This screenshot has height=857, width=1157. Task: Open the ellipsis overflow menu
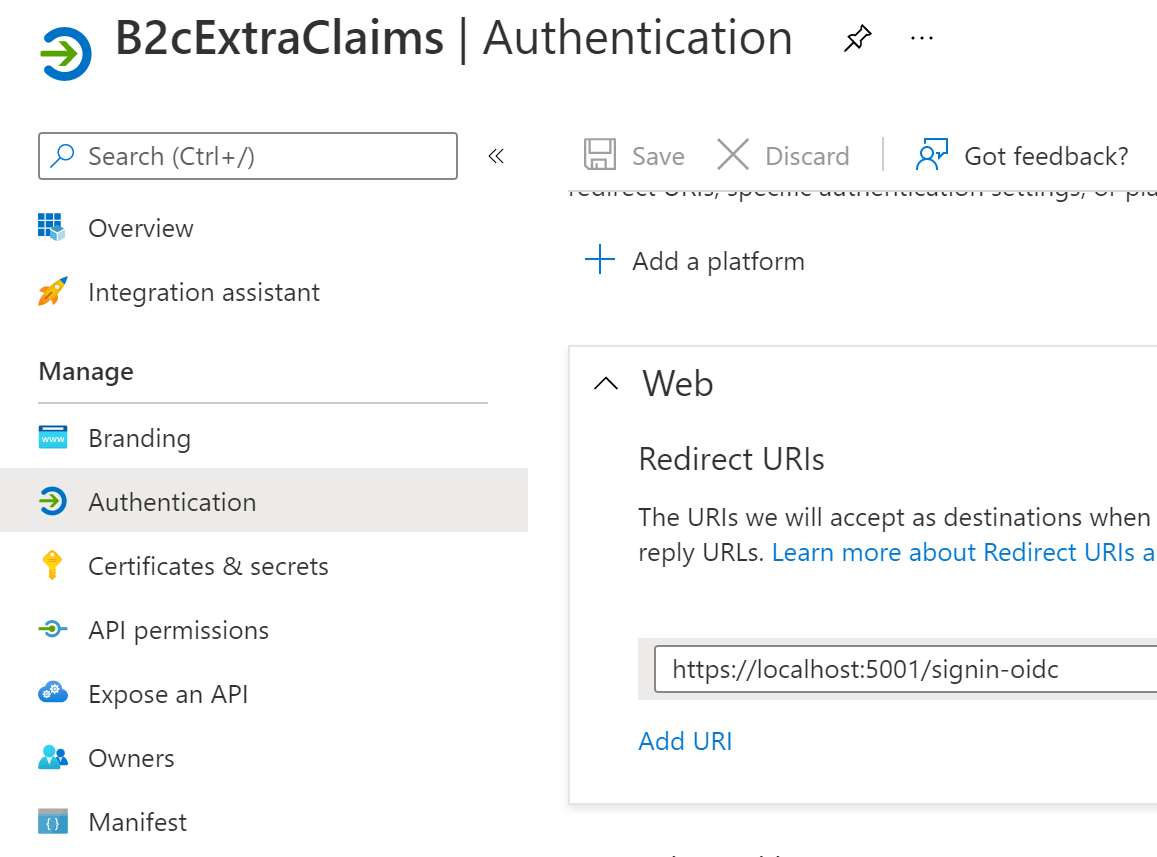[921, 38]
